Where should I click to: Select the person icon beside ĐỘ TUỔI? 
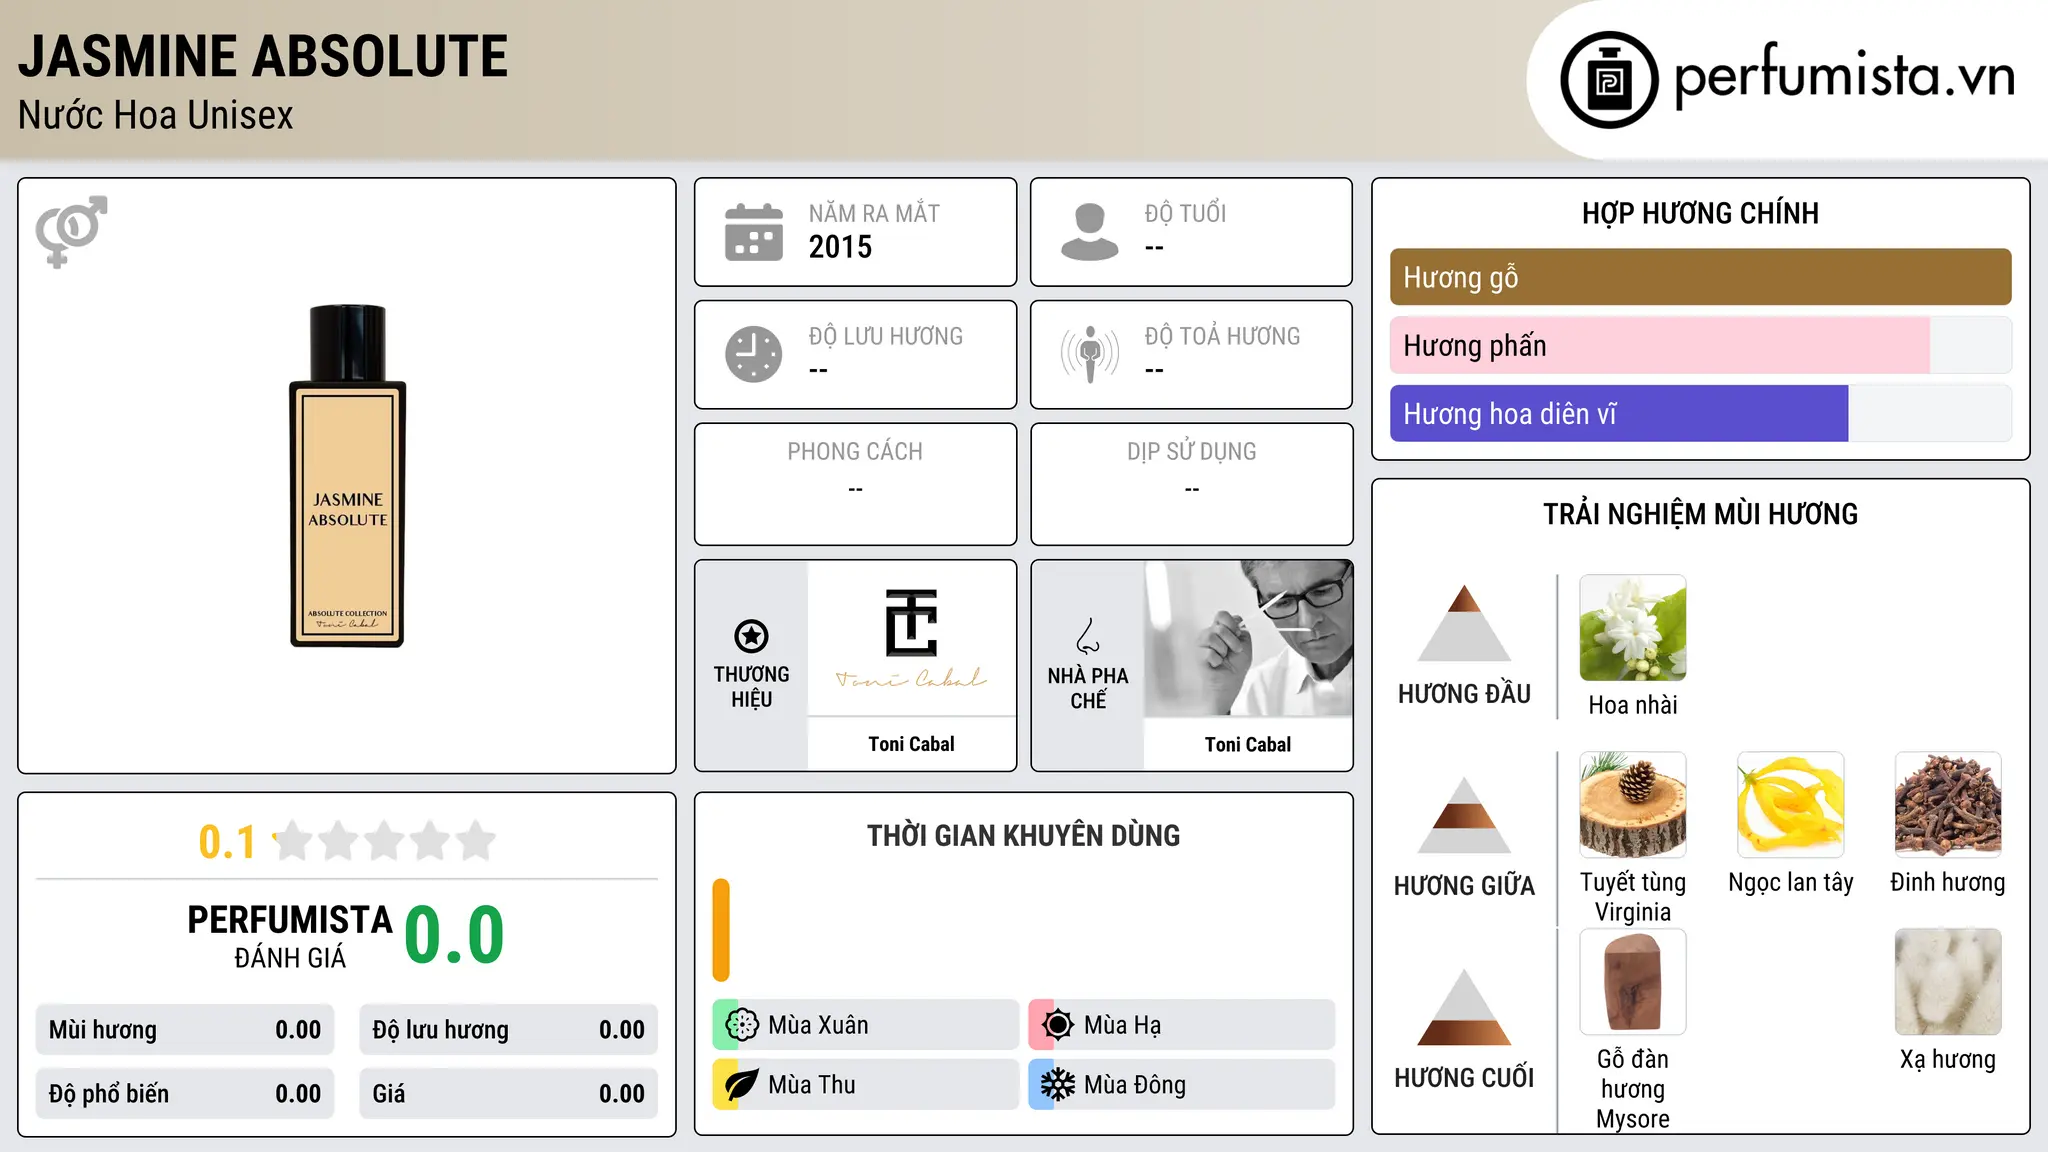pos(1089,232)
